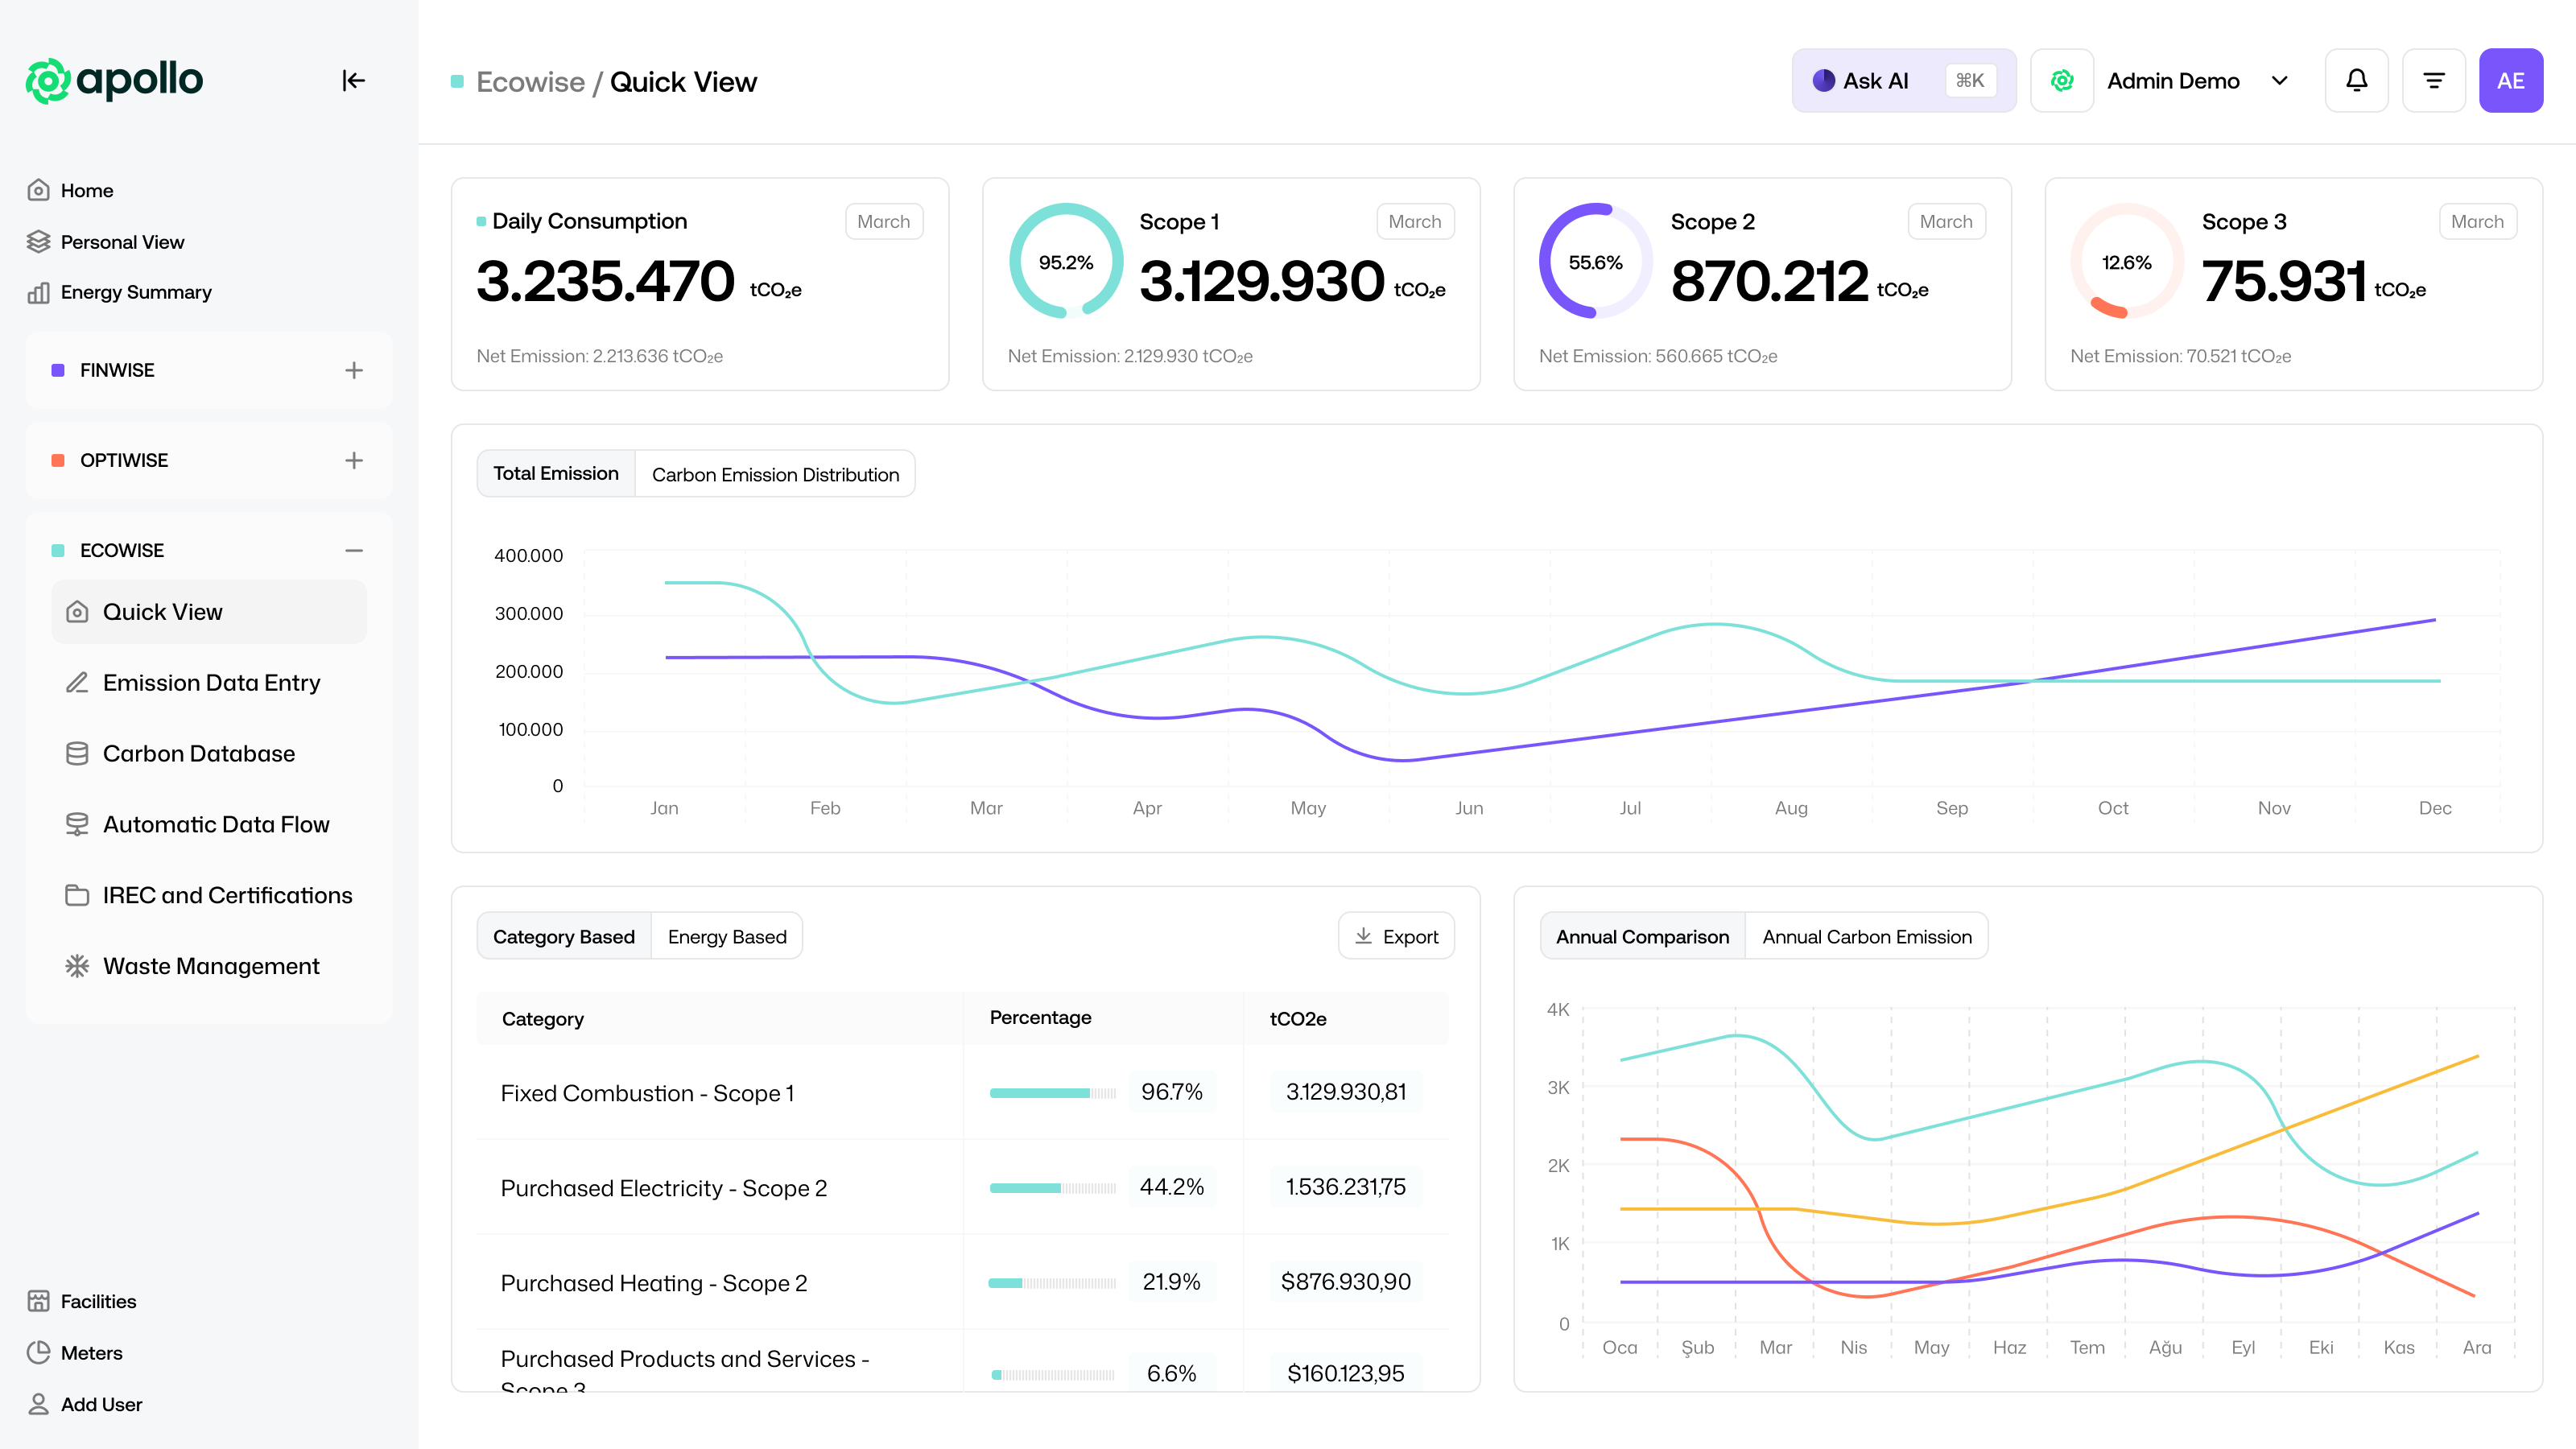Open notifications bell icon

point(2356,80)
